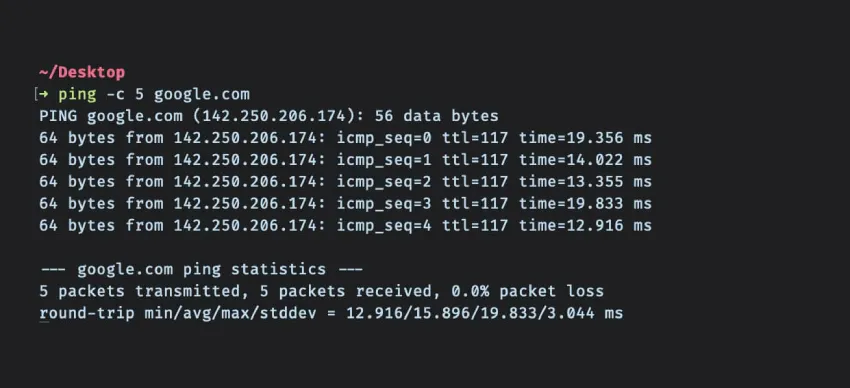Click the round-trip min/avg/max/stddev values
The width and height of the screenshot is (850, 388).
tap(485, 313)
